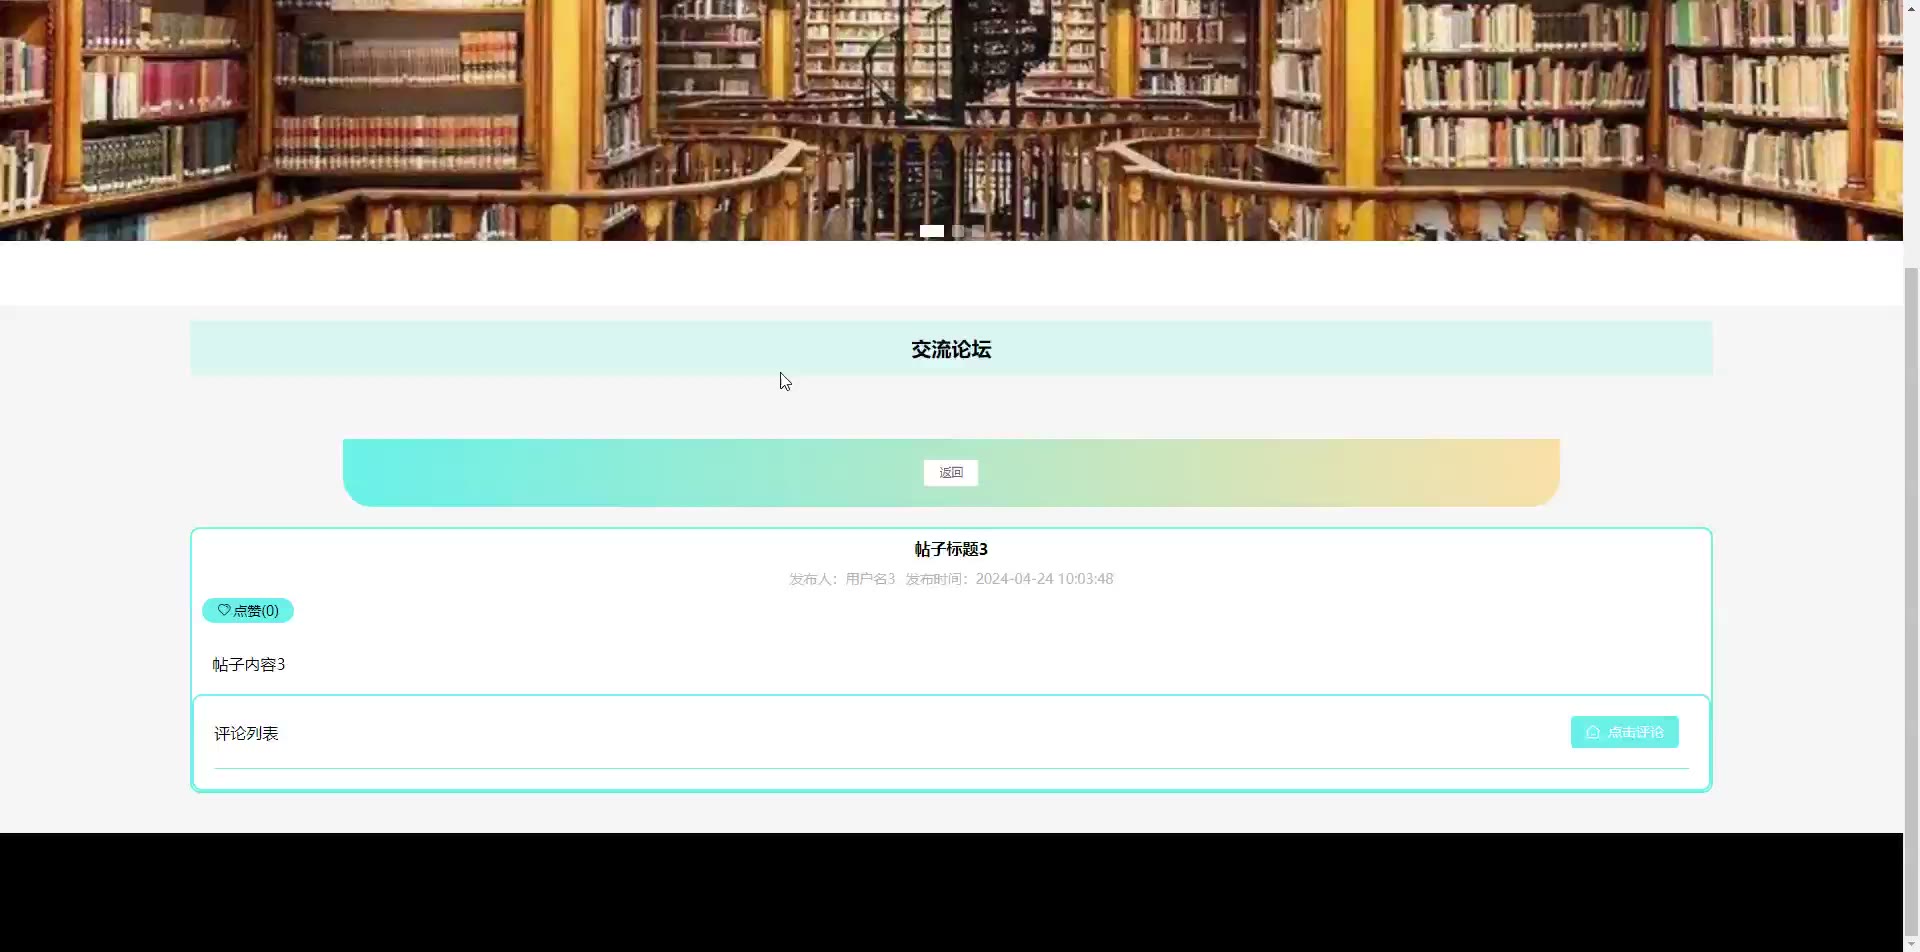Like the post via 点赞(0) button
Screen dimensions: 1920x952
tap(248, 611)
